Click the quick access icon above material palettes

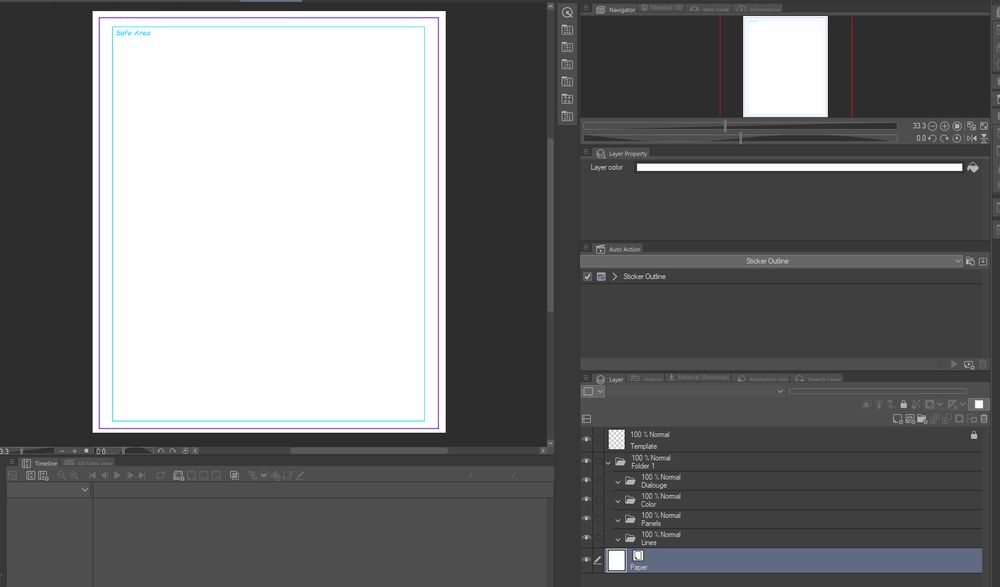point(567,12)
